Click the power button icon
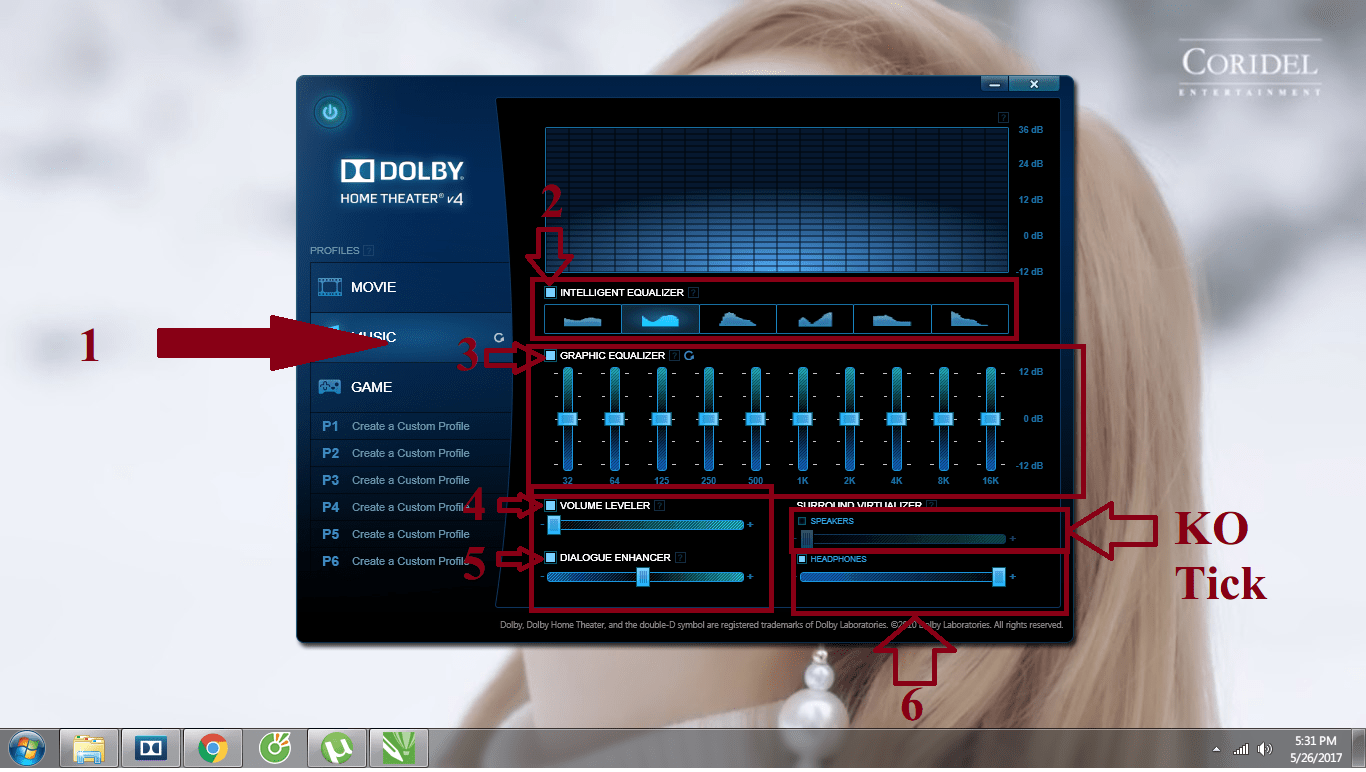Screen dimensions: 1366x772 pyautogui.click(x=330, y=112)
